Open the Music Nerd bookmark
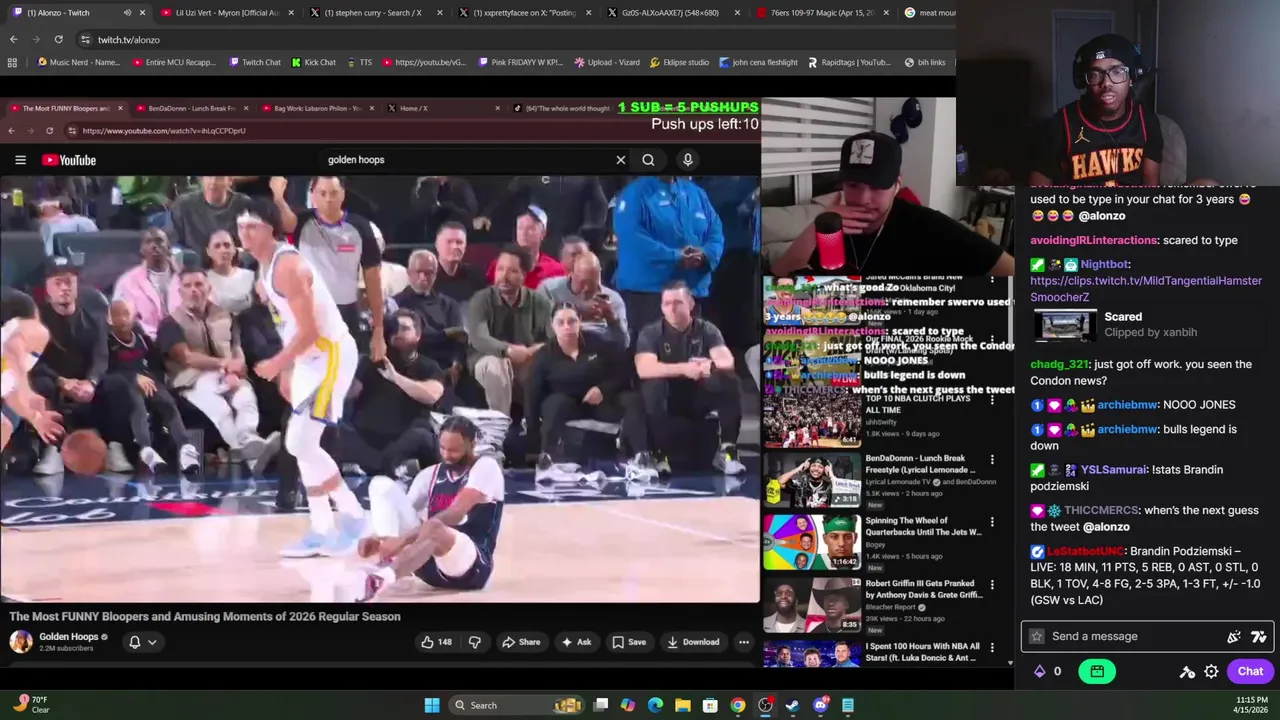The height and width of the screenshot is (720, 1280). pyautogui.click(x=78, y=62)
